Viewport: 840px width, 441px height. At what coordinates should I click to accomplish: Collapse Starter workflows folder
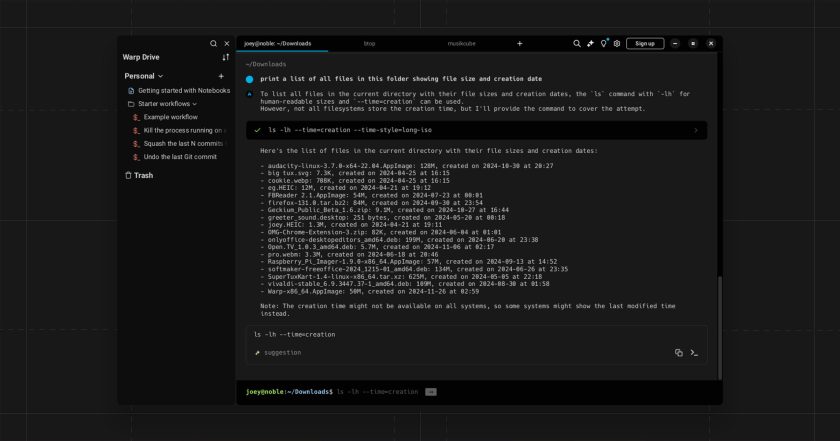pyautogui.click(x=194, y=104)
